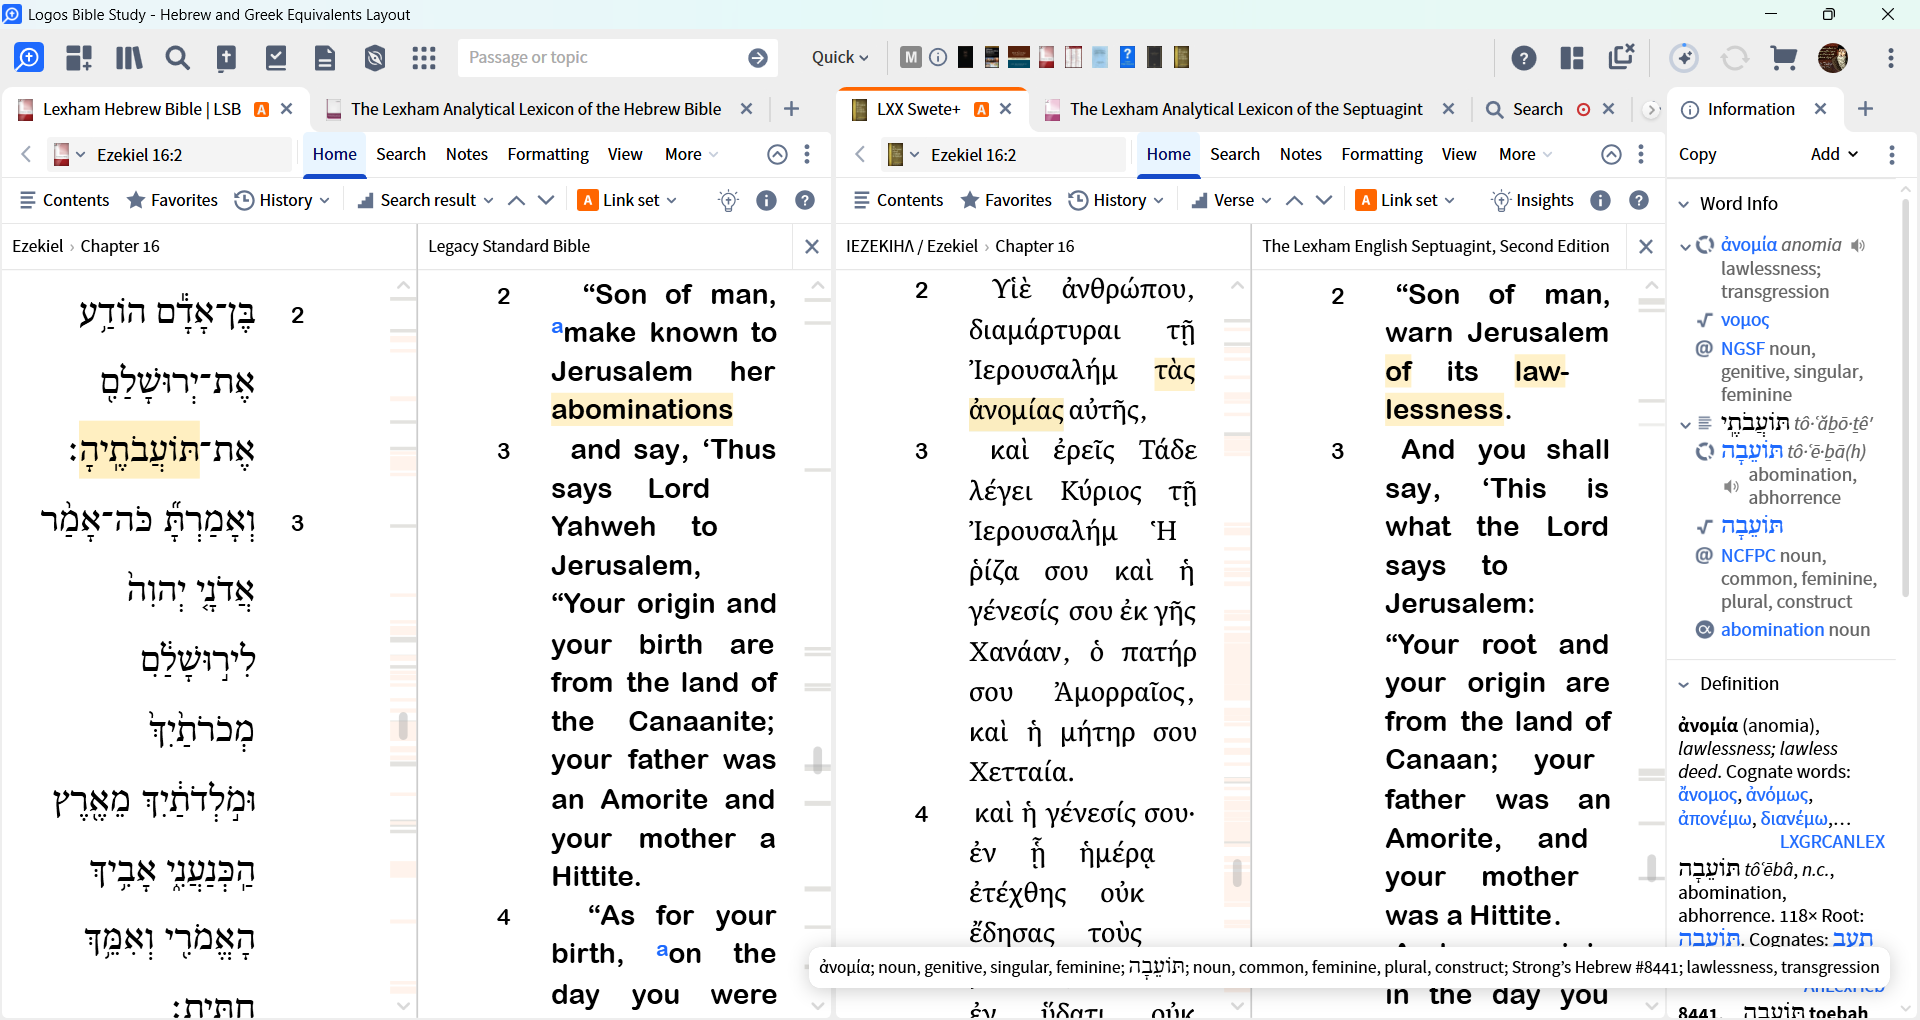Collapse the Definition section

(x=1683, y=684)
